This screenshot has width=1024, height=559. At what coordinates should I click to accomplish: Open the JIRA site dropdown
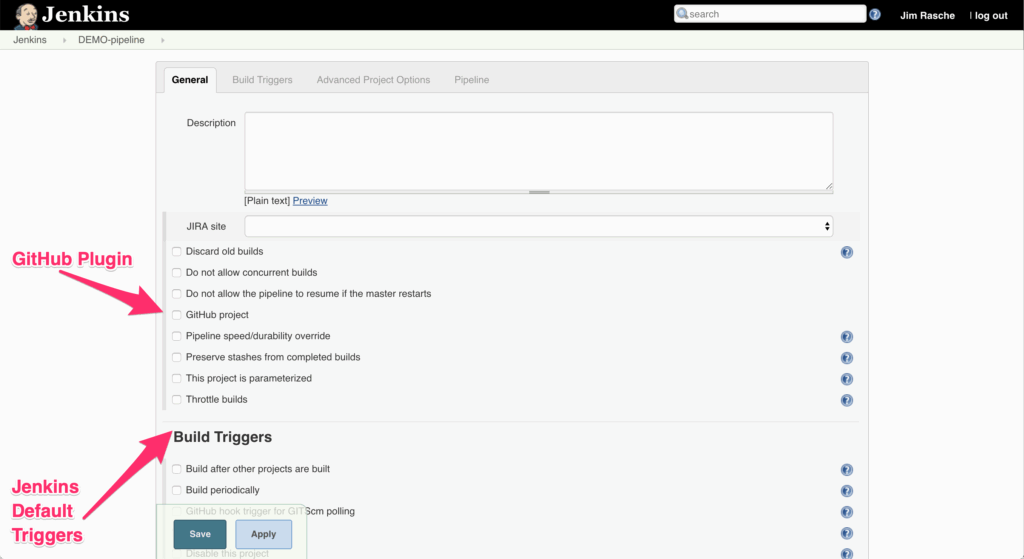coord(539,226)
